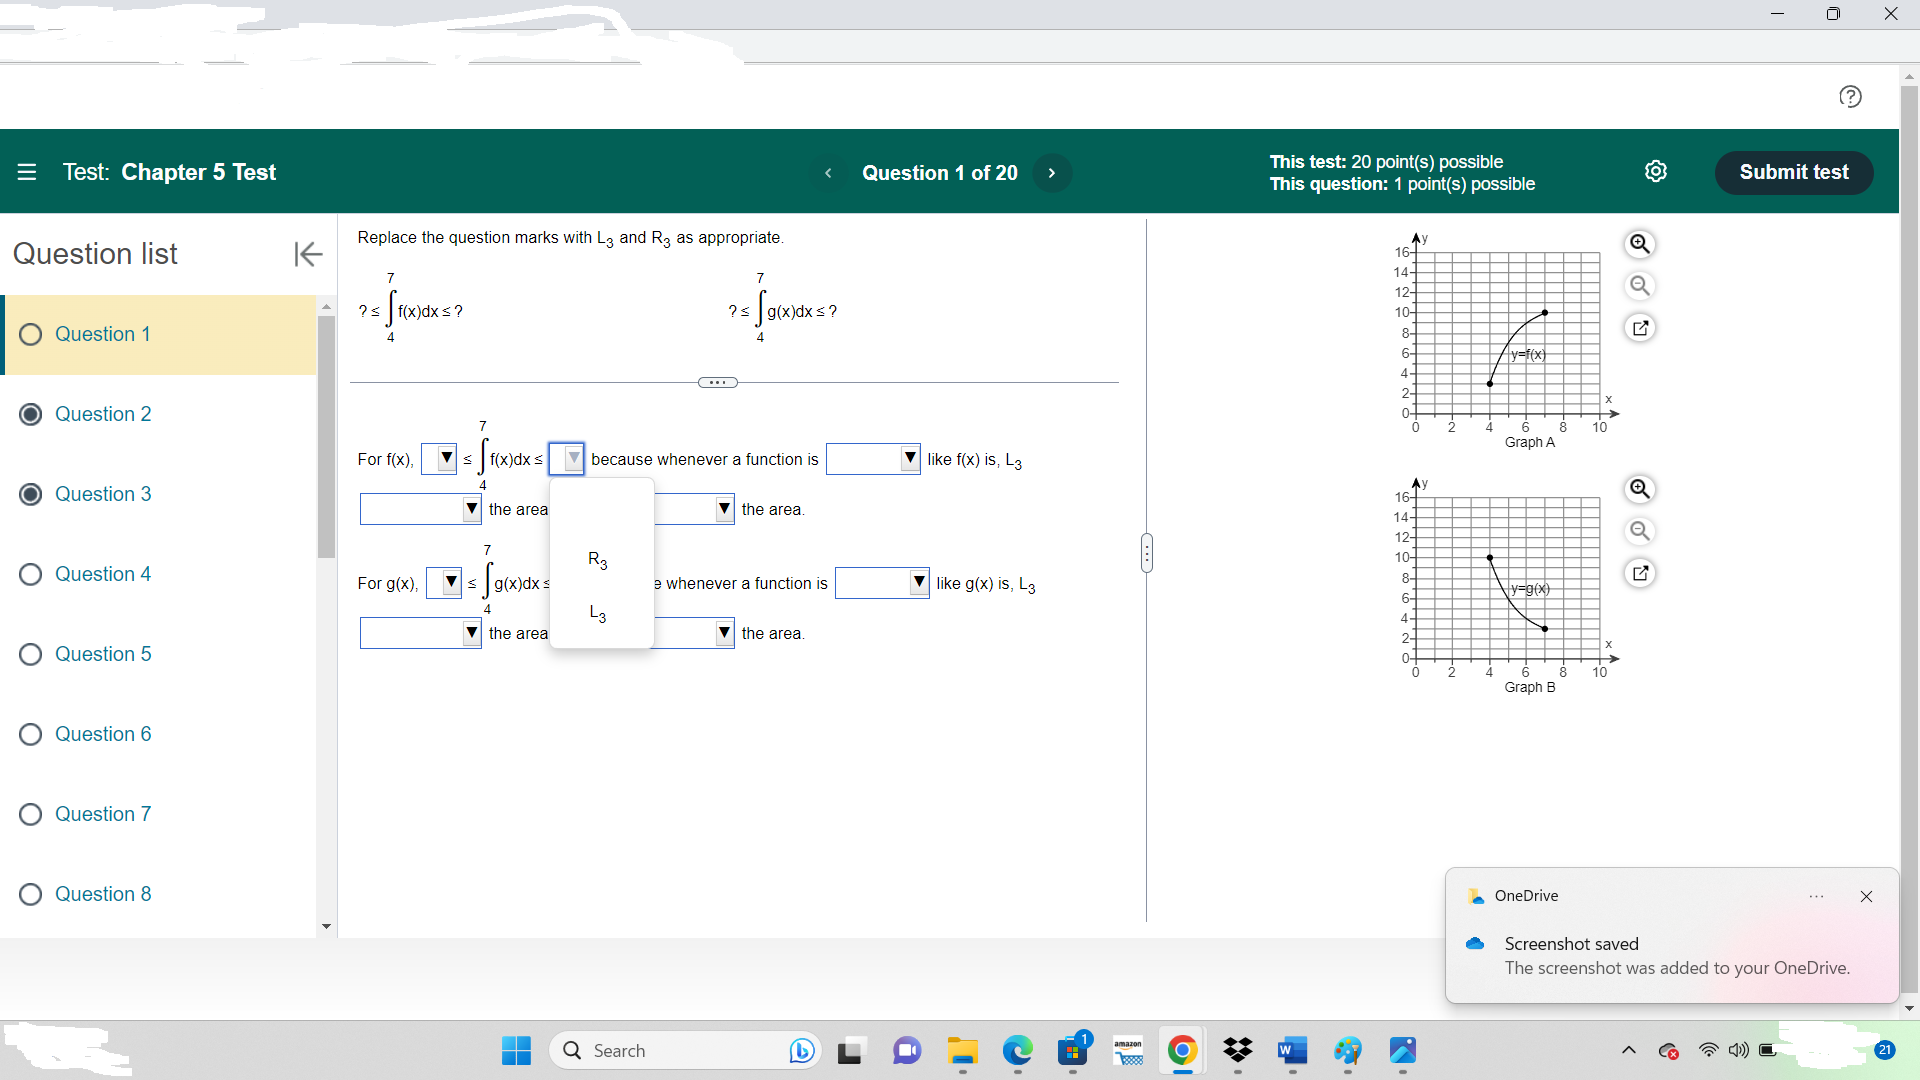Open test settings gear icon

click(x=1656, y=172)
